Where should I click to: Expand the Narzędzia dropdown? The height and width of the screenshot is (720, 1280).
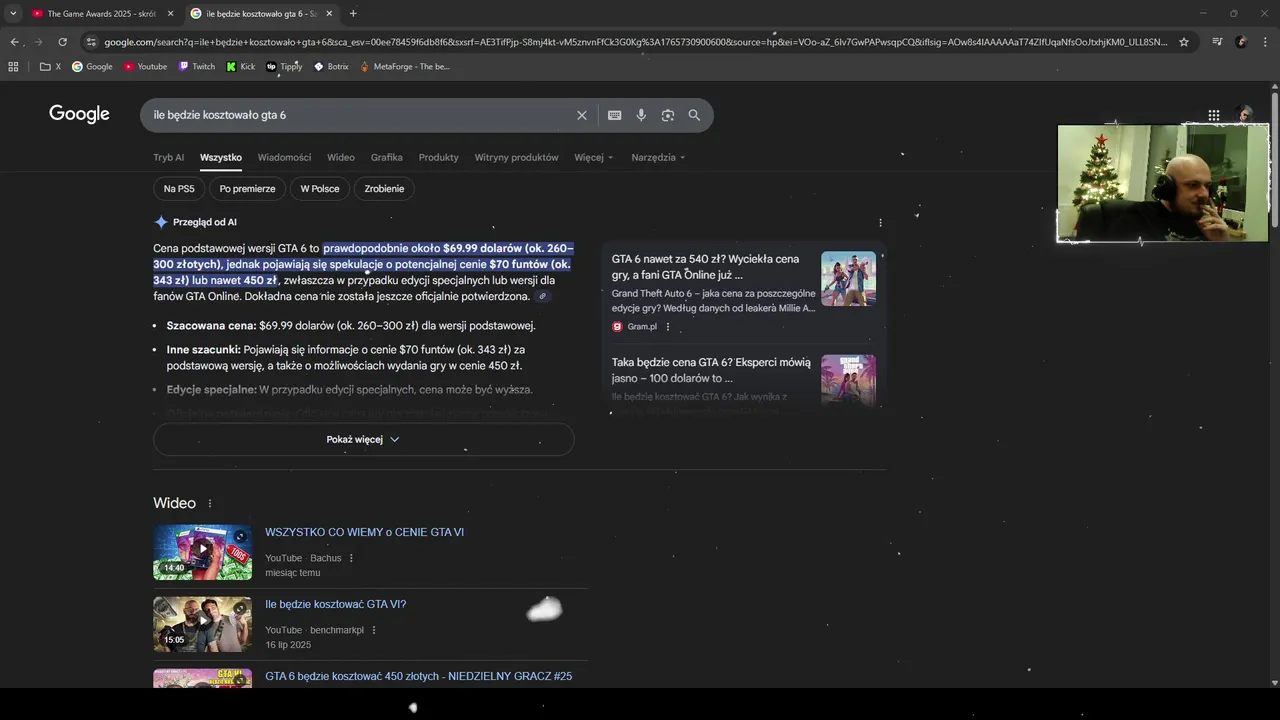click(x=659, y=157)
